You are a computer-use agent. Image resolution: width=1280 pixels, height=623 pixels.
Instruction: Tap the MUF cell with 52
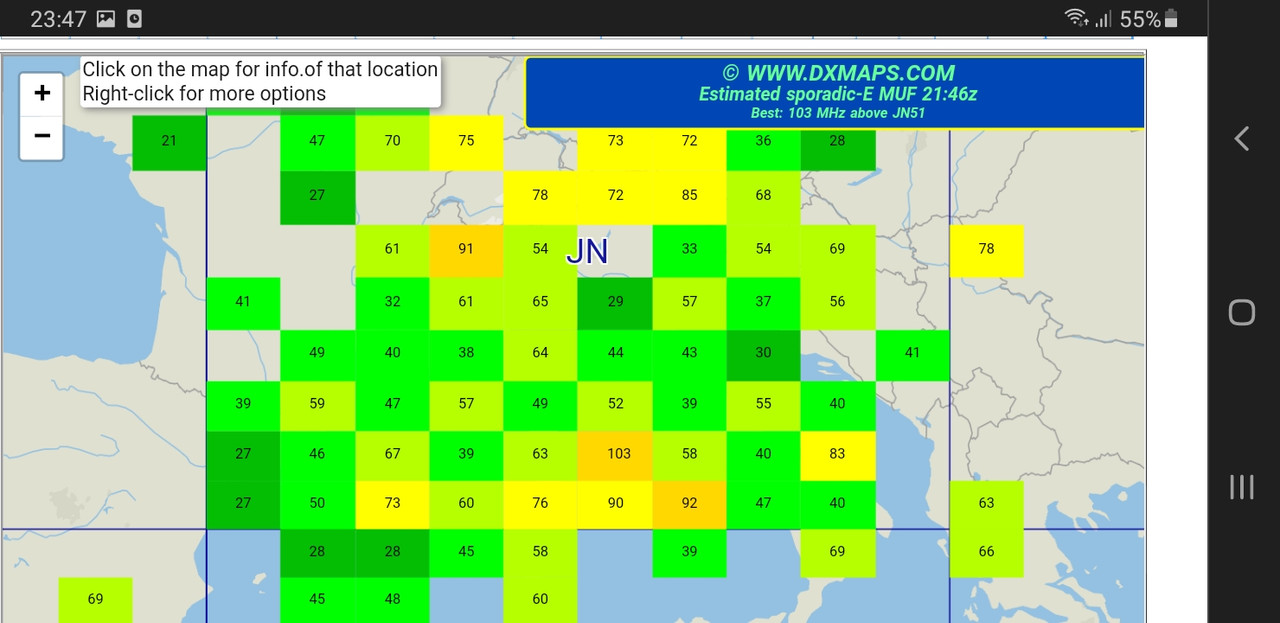pyautogui.click(x=615, y=404)
